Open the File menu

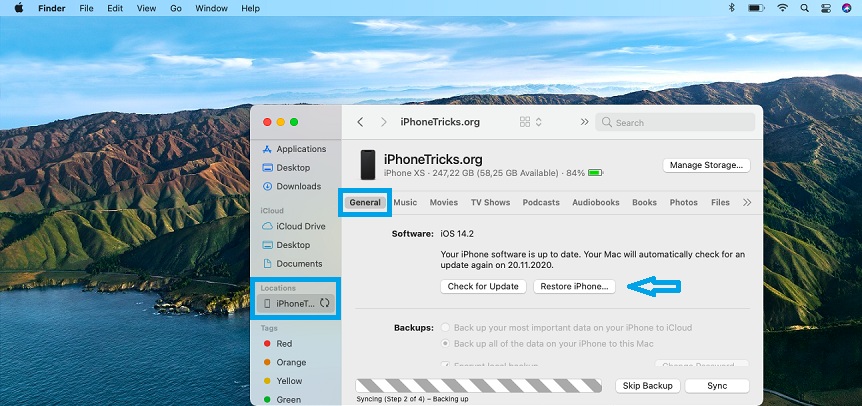(86, 8)
